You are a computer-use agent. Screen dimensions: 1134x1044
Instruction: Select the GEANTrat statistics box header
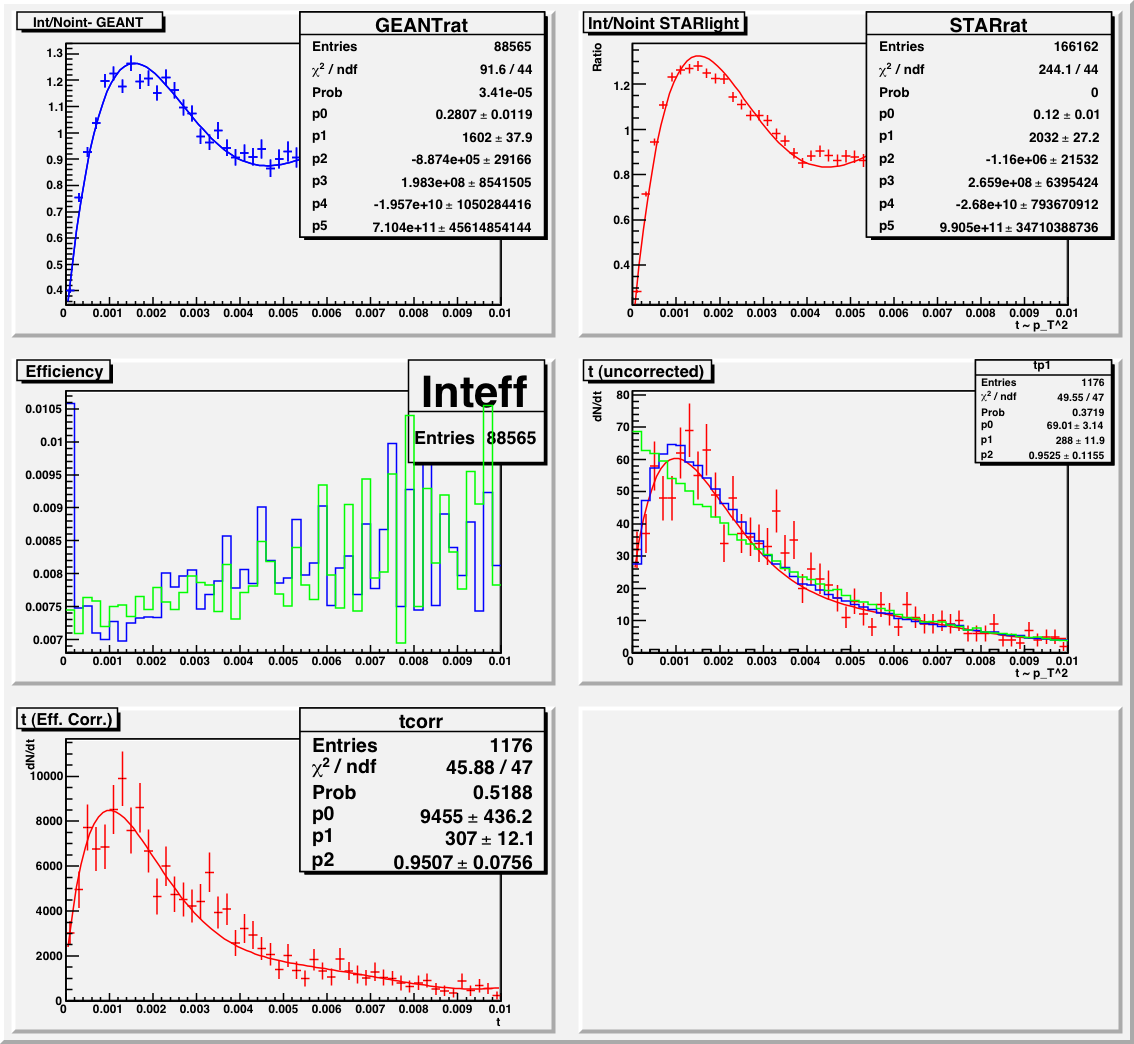coord(422,25)
